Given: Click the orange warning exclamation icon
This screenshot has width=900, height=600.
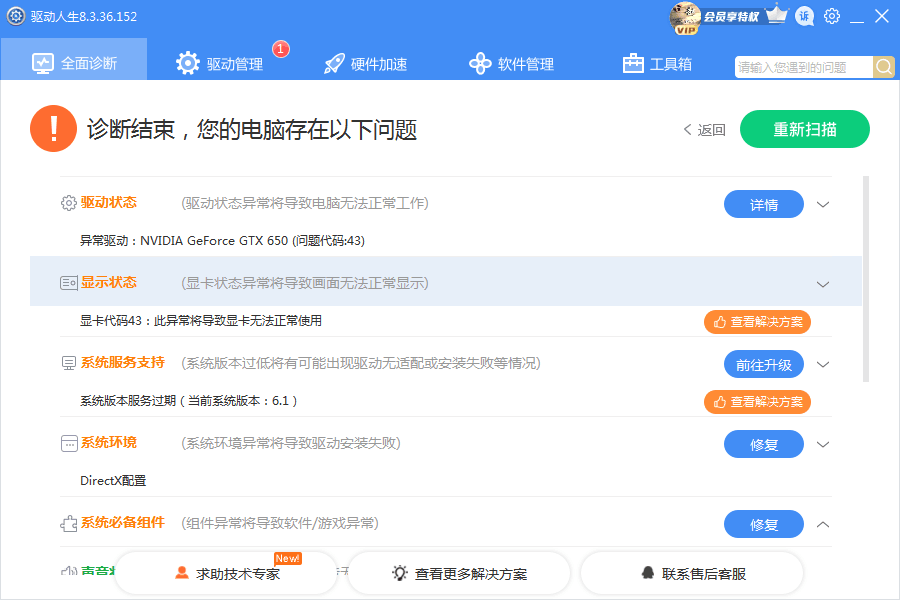Looking at the screenshot, I should [x=54, y=129].
